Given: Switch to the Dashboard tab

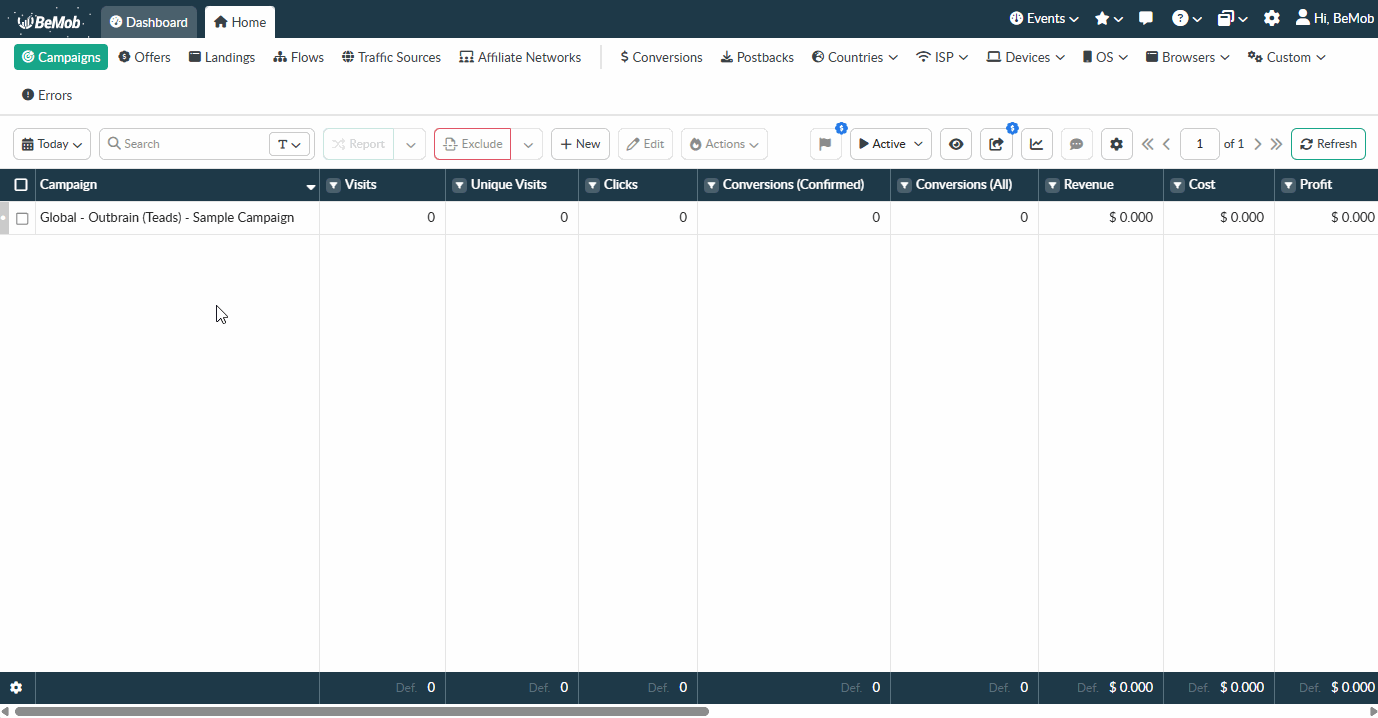Looking at the screenshot, I should (x=149, y=22).
